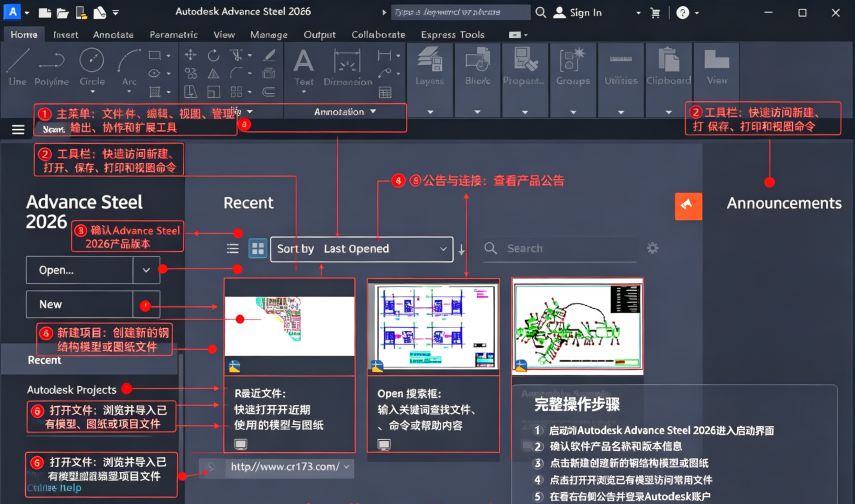The image size is (855, 504).
Task: Select the Copy circles tool icon
Action: pyautogui.click(x=190, y=73)
